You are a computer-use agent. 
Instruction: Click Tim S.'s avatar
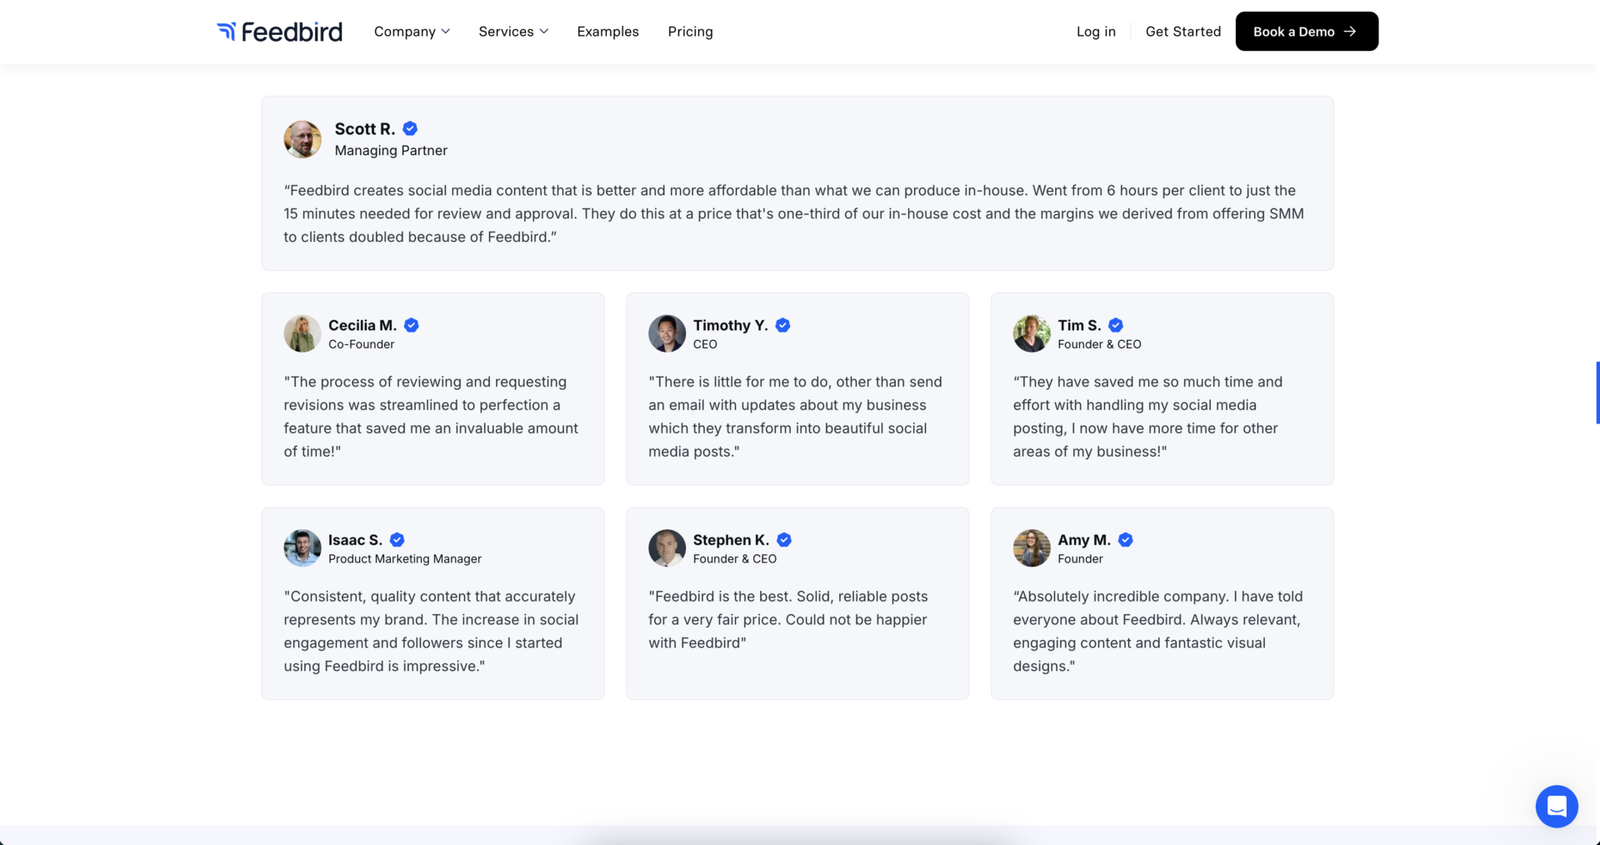(1032, 333)
